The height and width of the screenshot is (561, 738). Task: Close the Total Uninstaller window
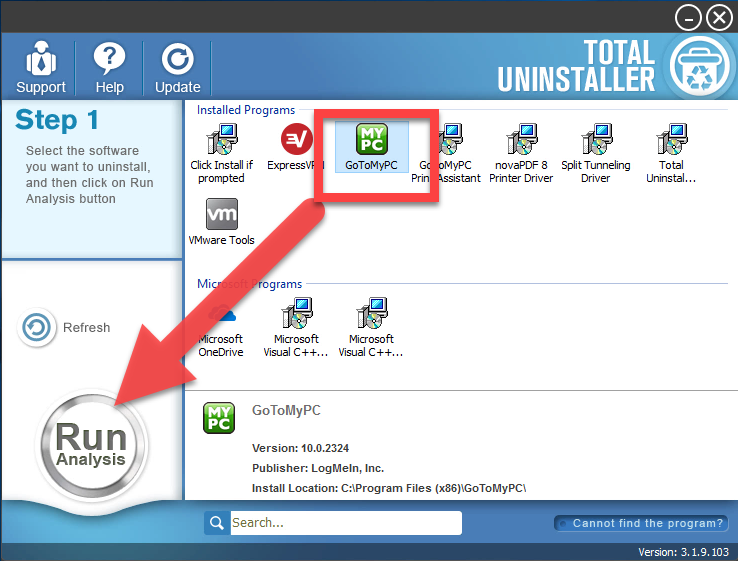[719, 18]
